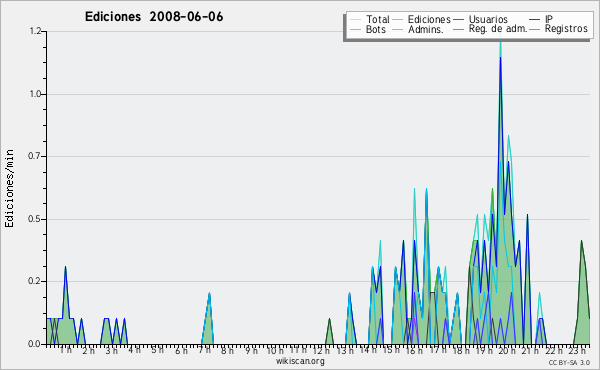Click the '18 h' x-axis label

coord(462,350)
